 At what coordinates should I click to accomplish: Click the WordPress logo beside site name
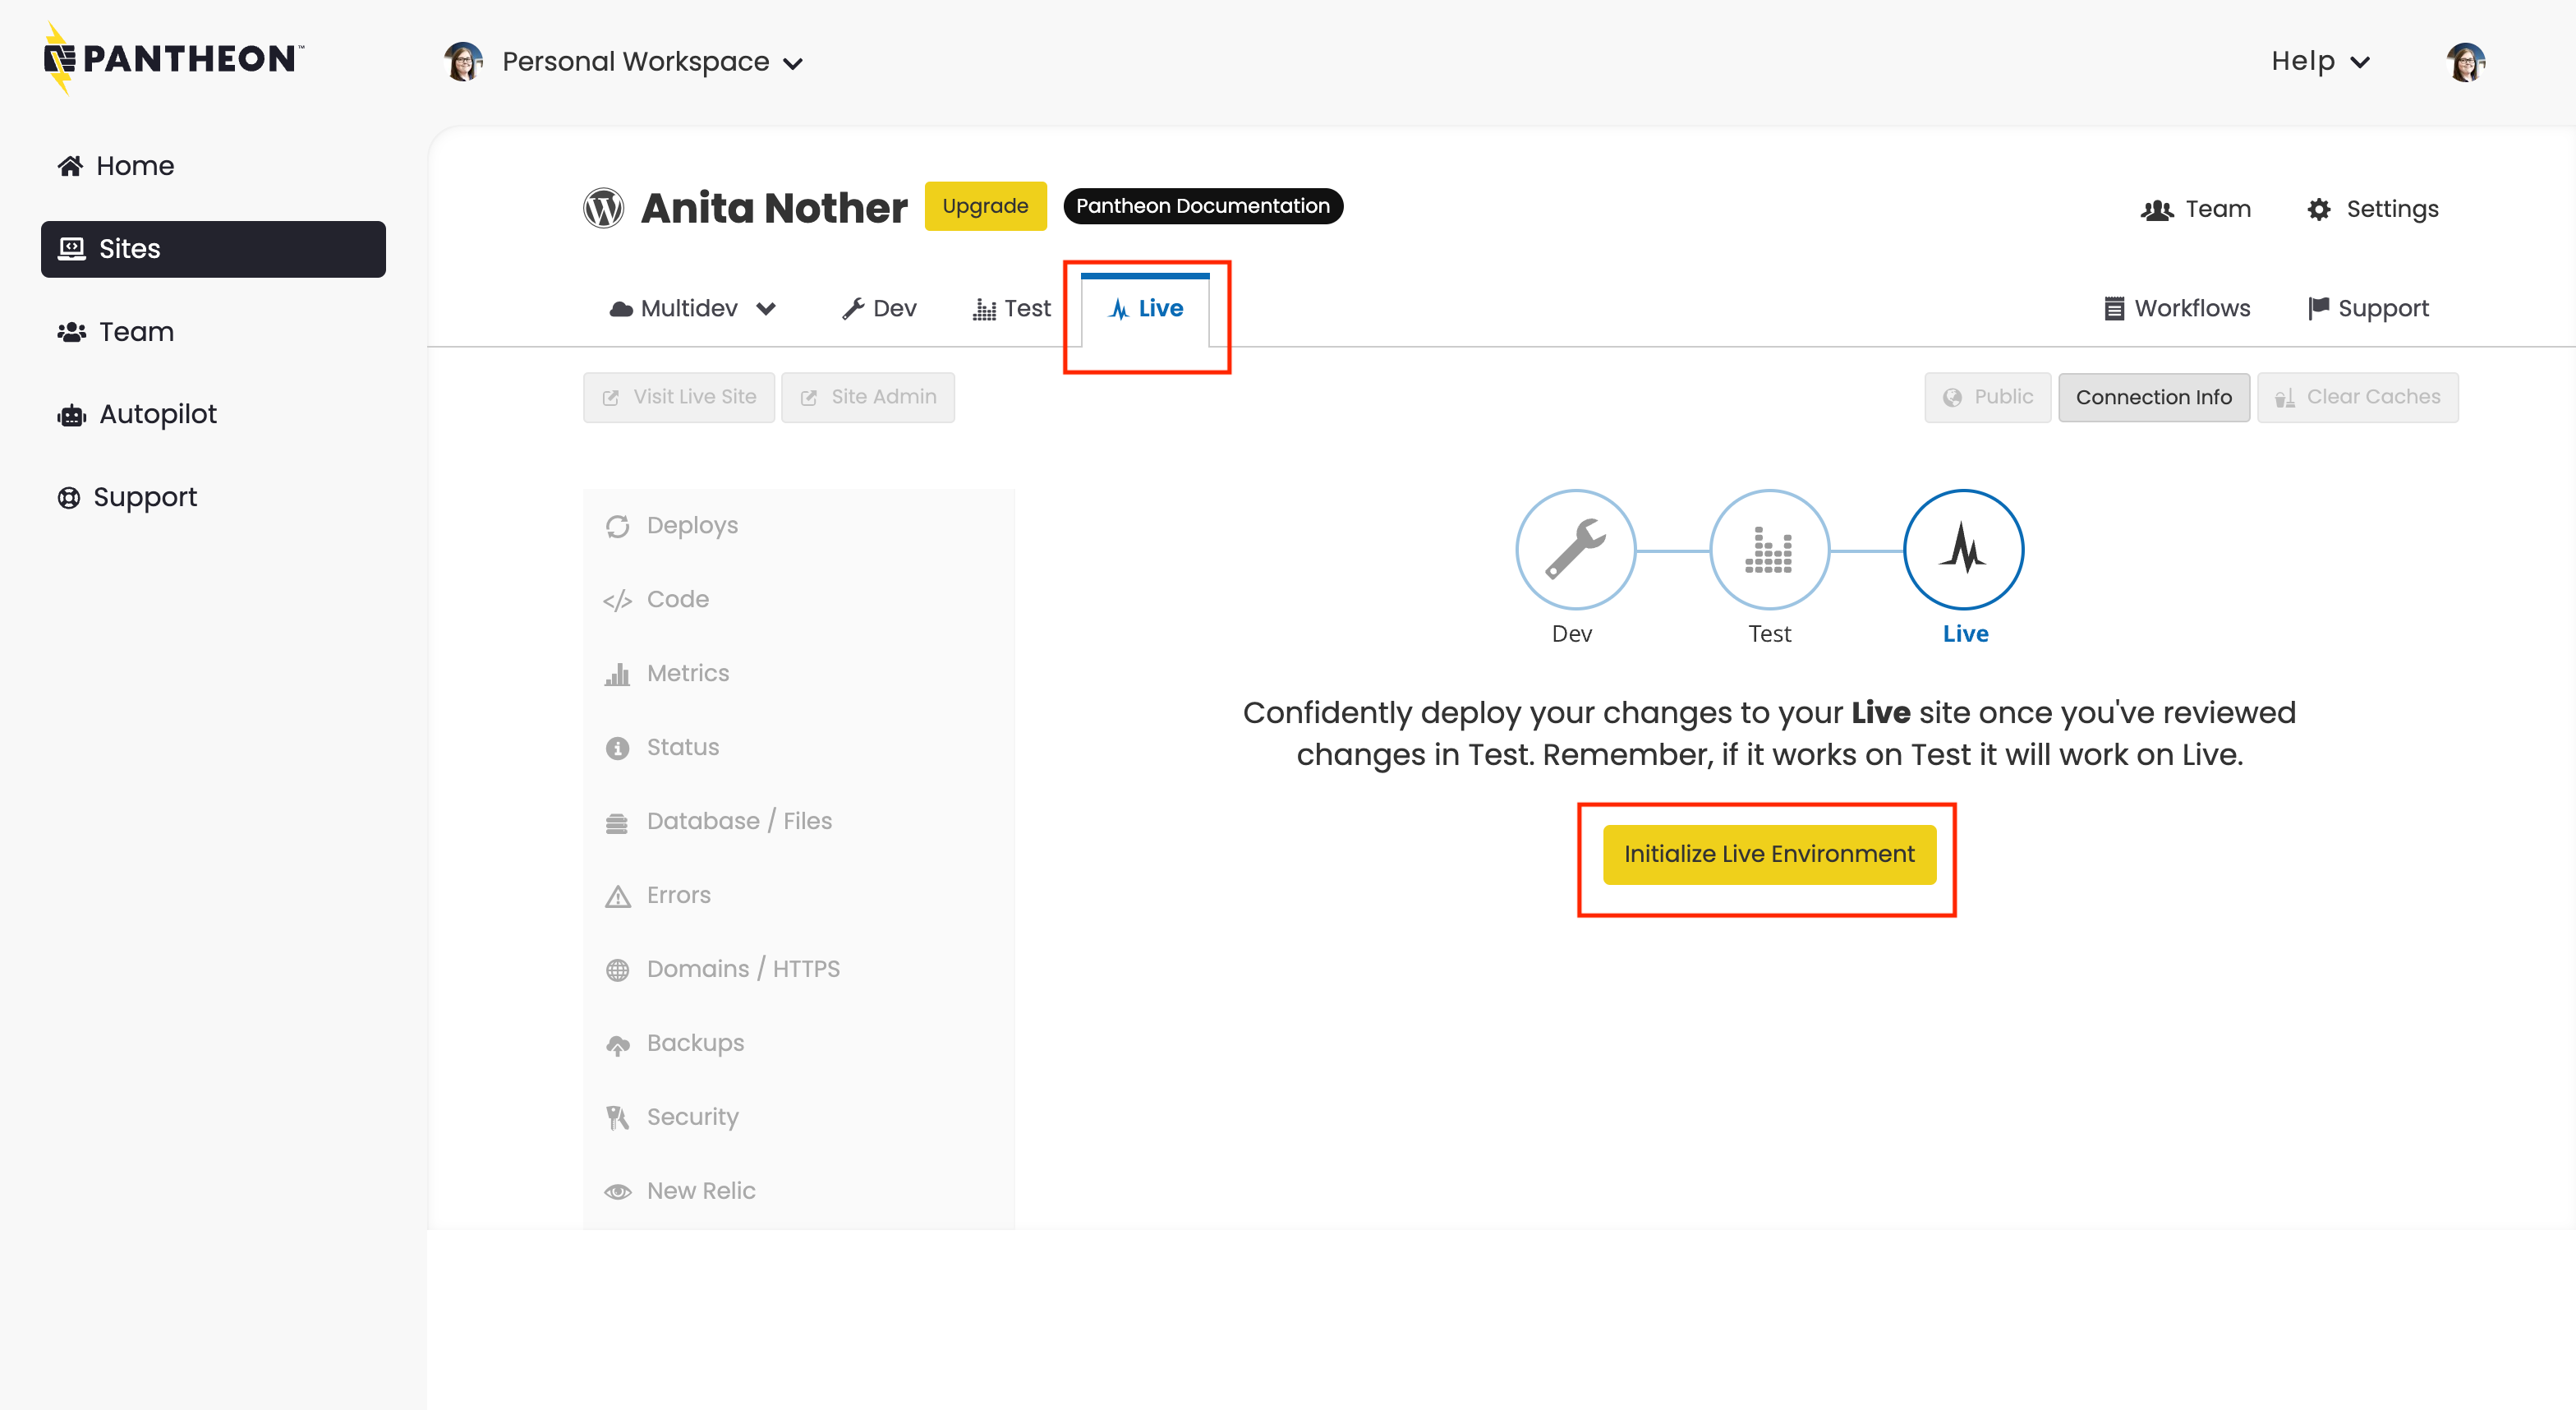[x=604, y=208]
